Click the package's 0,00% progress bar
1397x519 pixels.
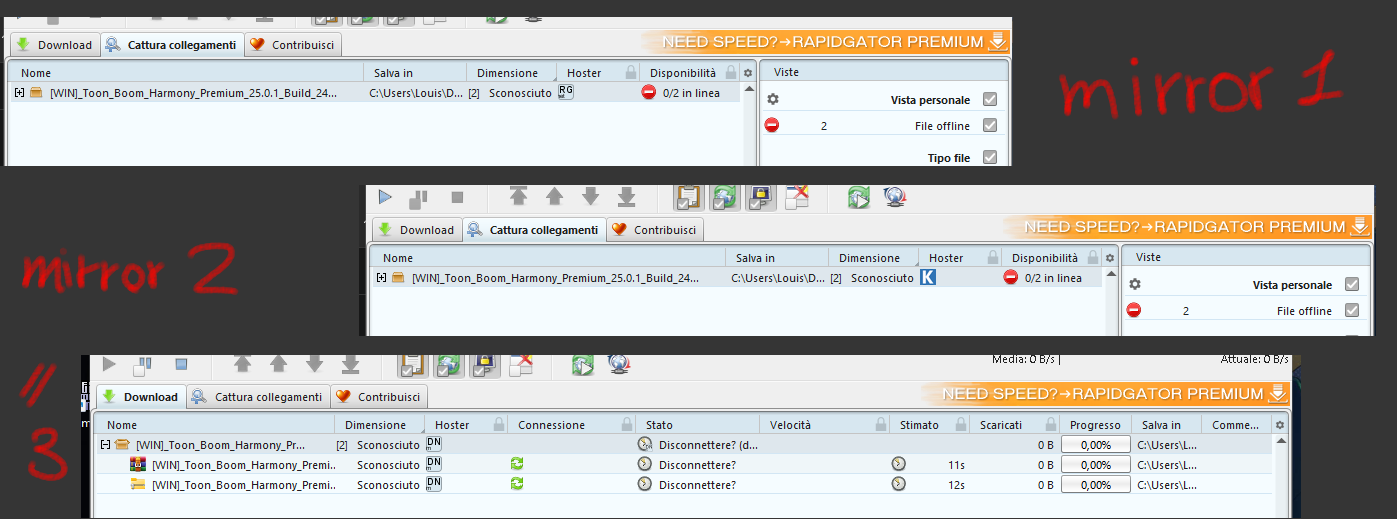click(x=1095, y=445)
